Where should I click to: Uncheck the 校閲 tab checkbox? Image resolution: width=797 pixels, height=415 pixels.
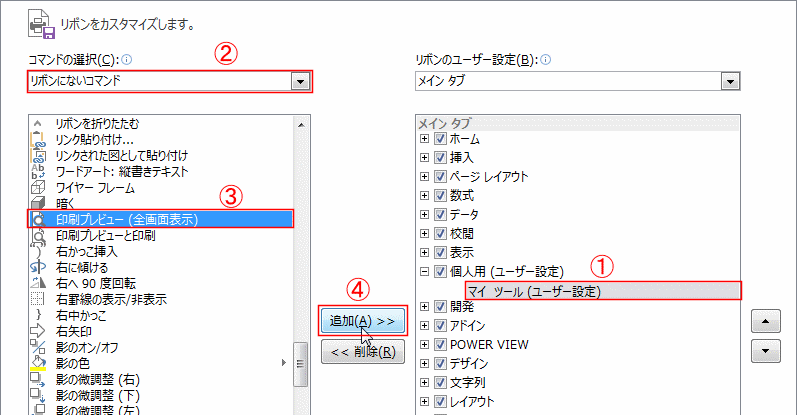[440, 233]
